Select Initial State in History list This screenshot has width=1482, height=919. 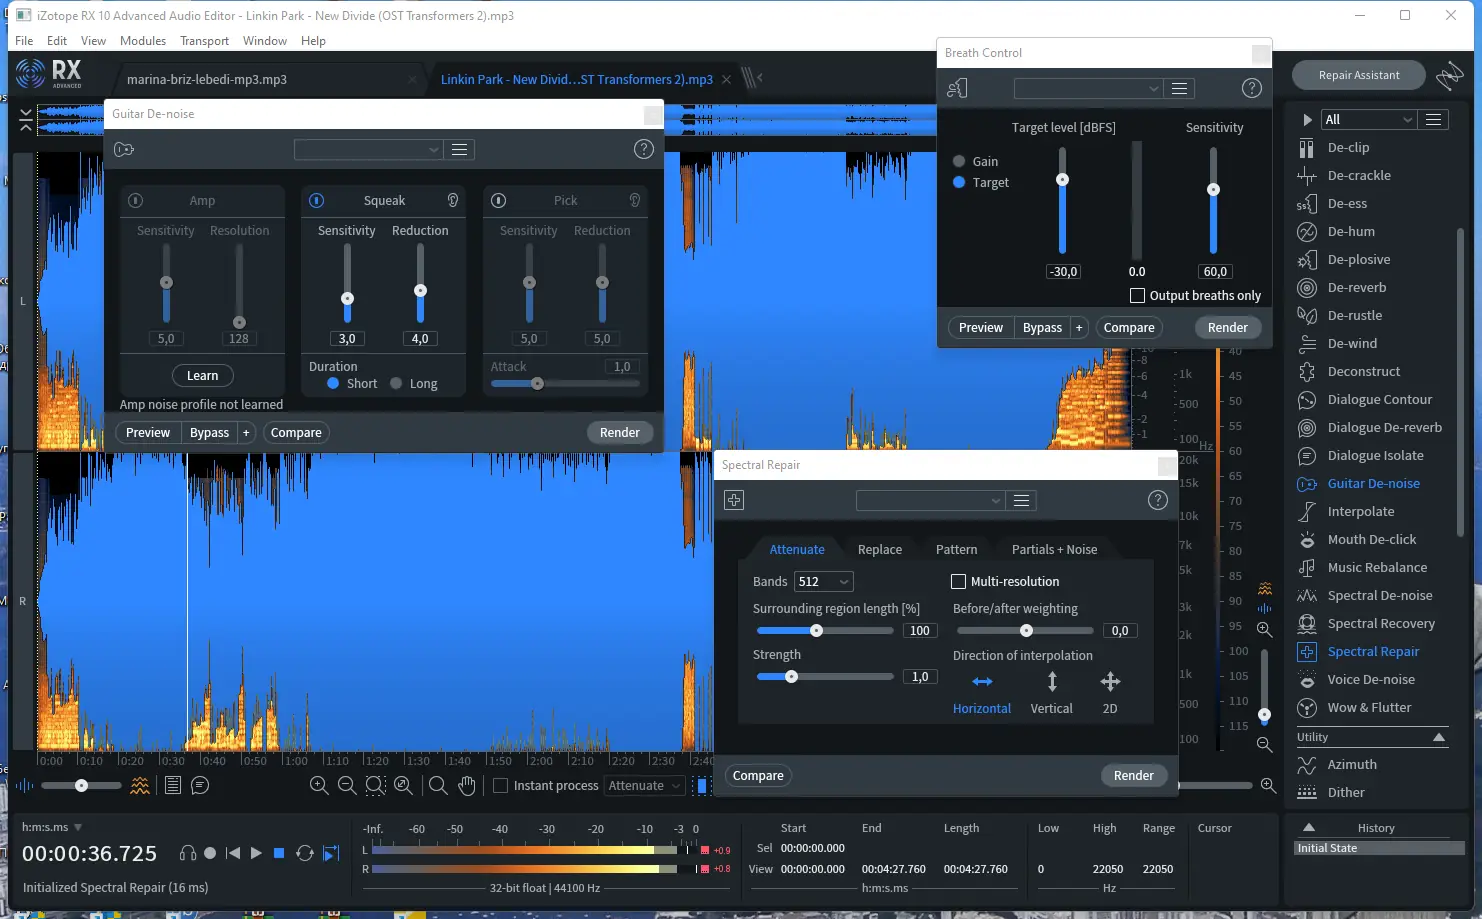1380,848
